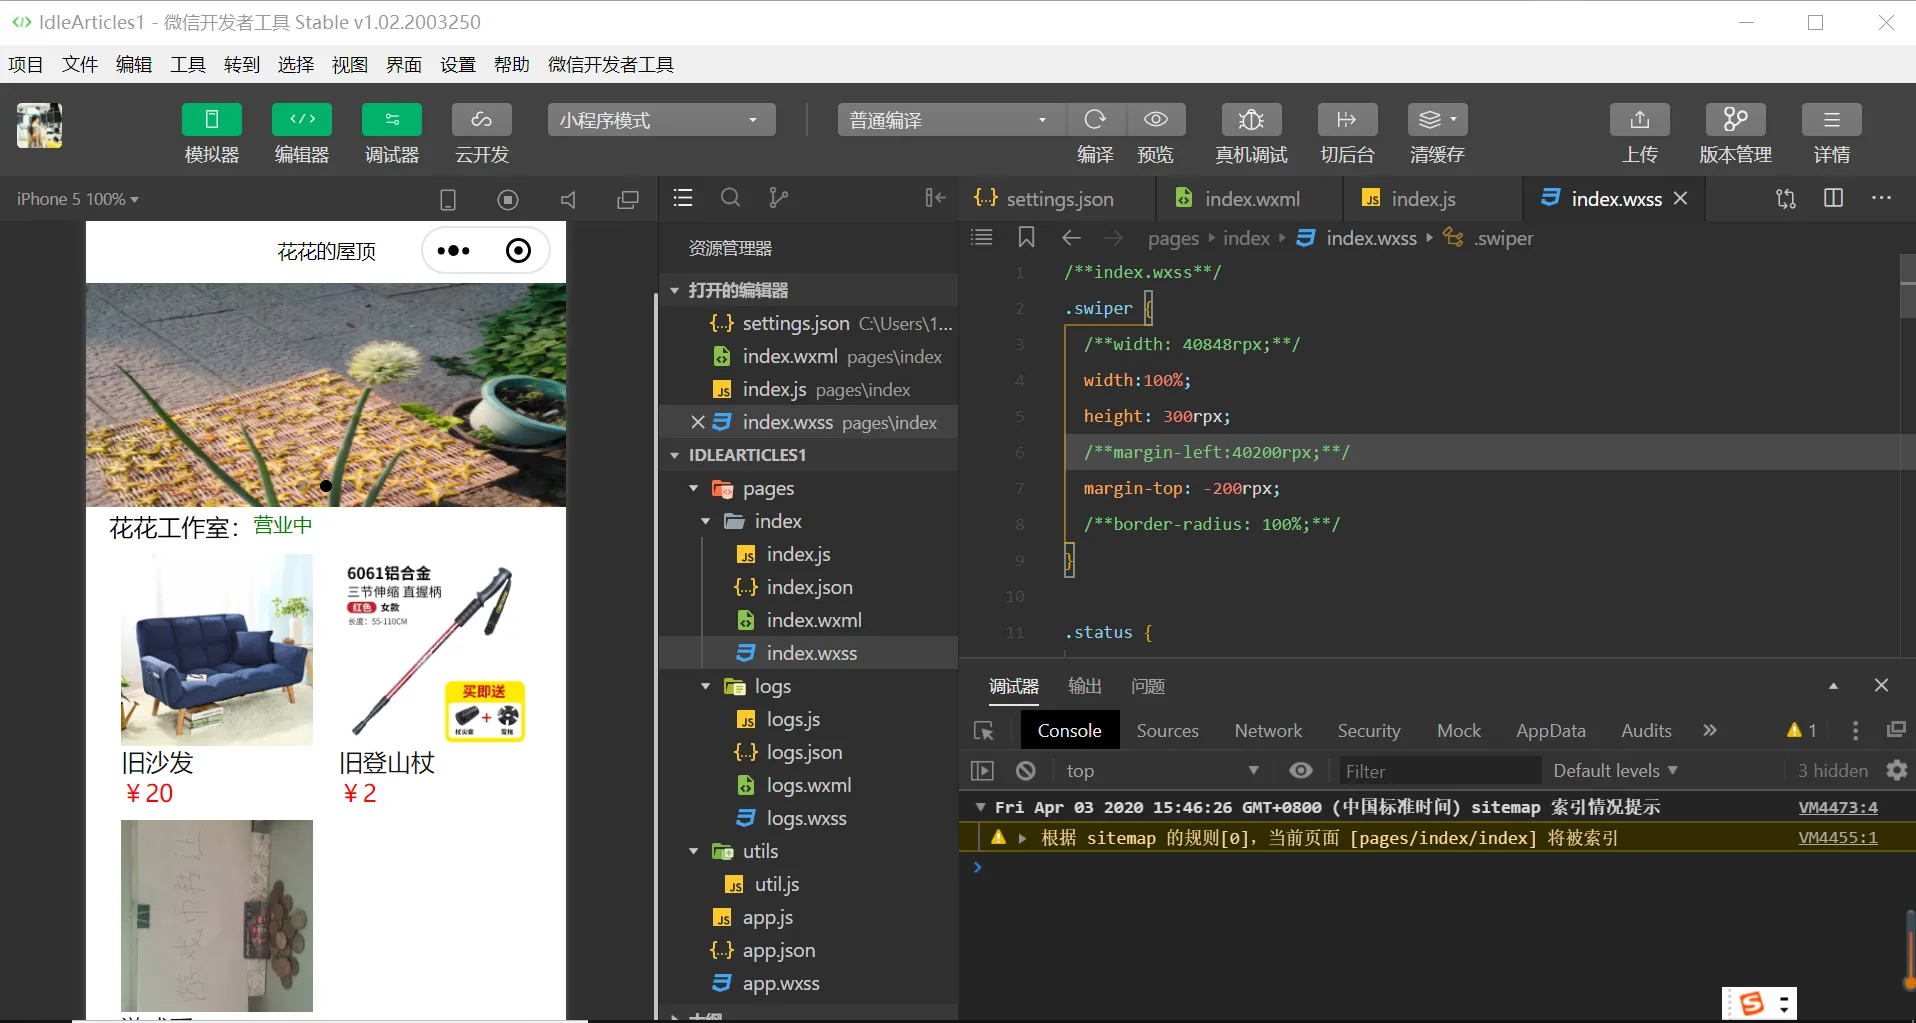Screen dimensions: 1916x1023
Task: Click the upload (上传) icon
Action: tap(1639, 120)
